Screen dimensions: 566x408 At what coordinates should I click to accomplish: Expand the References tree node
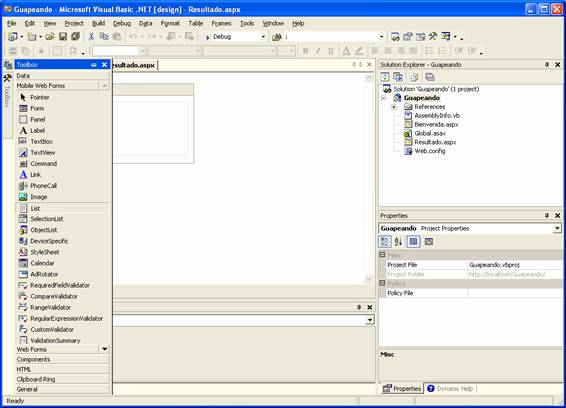[x=394, y=107]
